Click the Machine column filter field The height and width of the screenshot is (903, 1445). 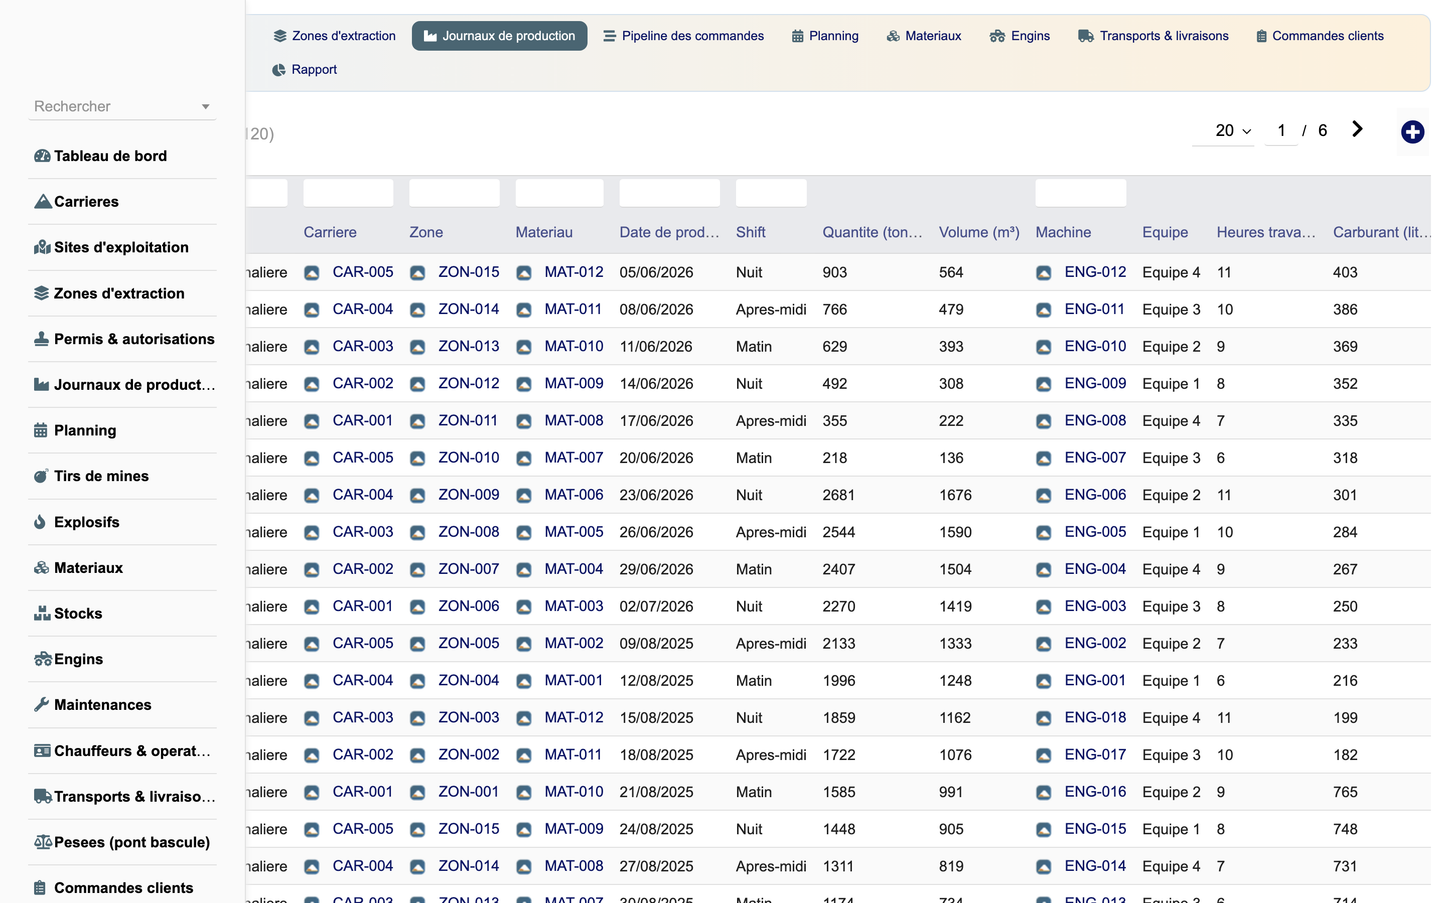[1080, 193]
